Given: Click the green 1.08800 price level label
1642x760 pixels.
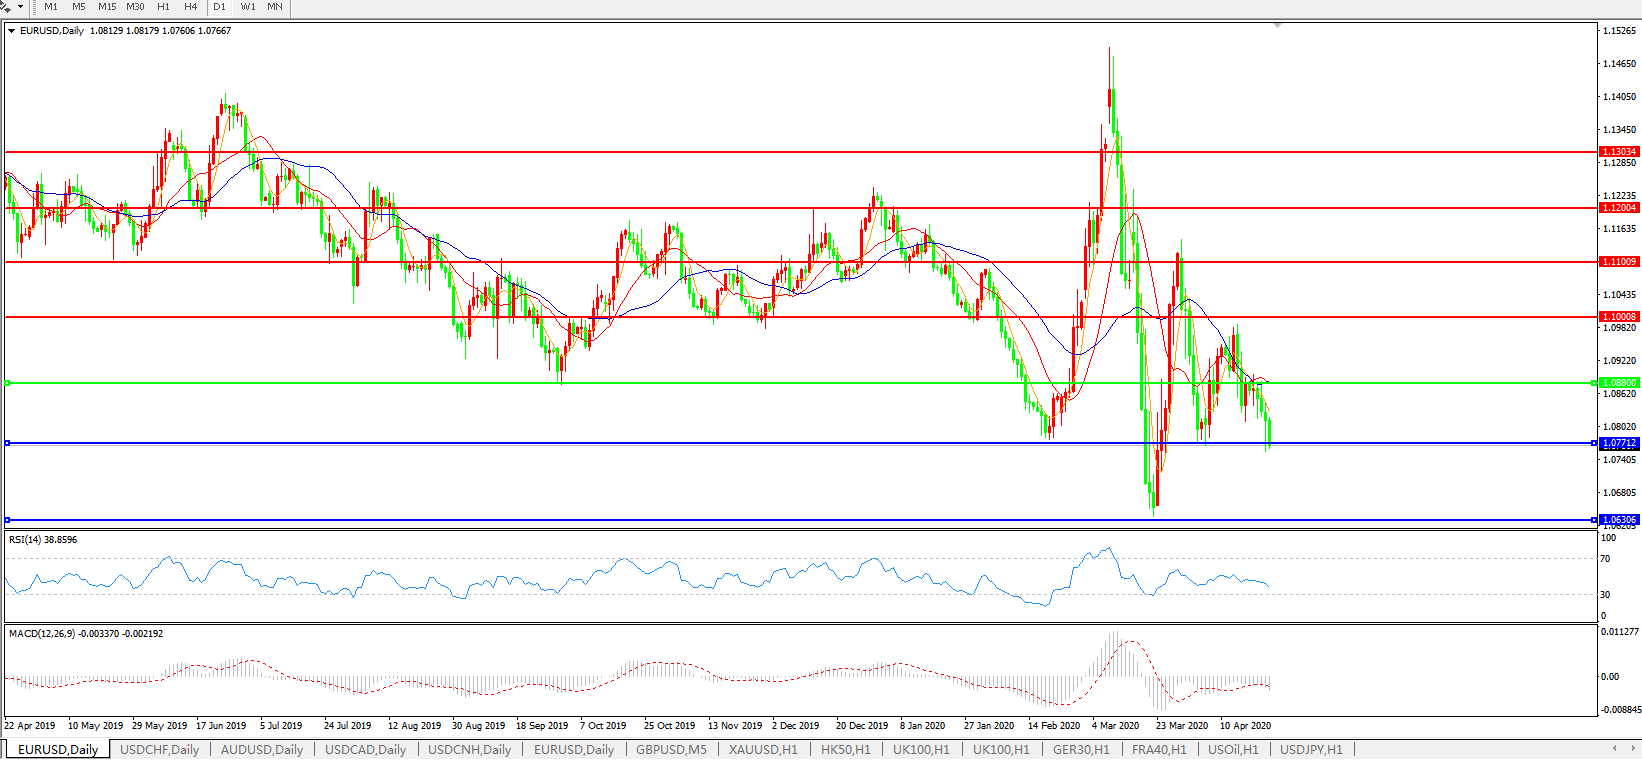Looking at the screenshot, I should [1619, 383].
